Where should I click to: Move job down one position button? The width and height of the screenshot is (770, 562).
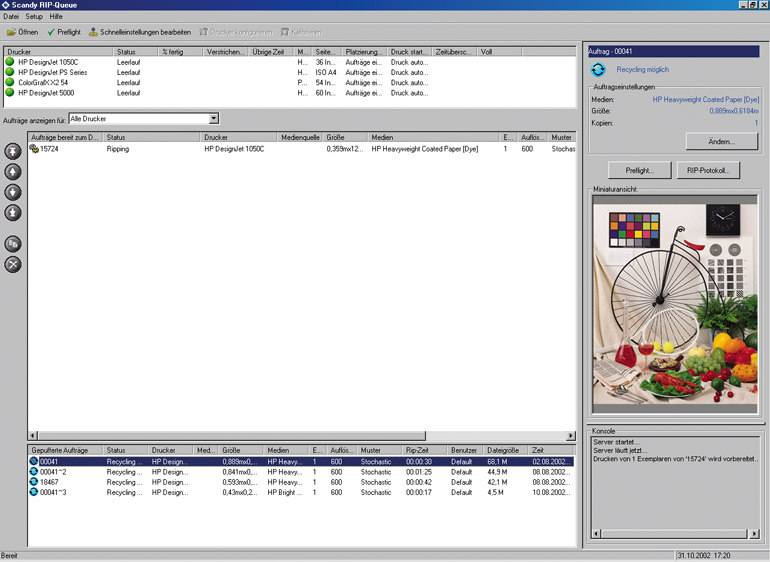click(x=13, y=192)
